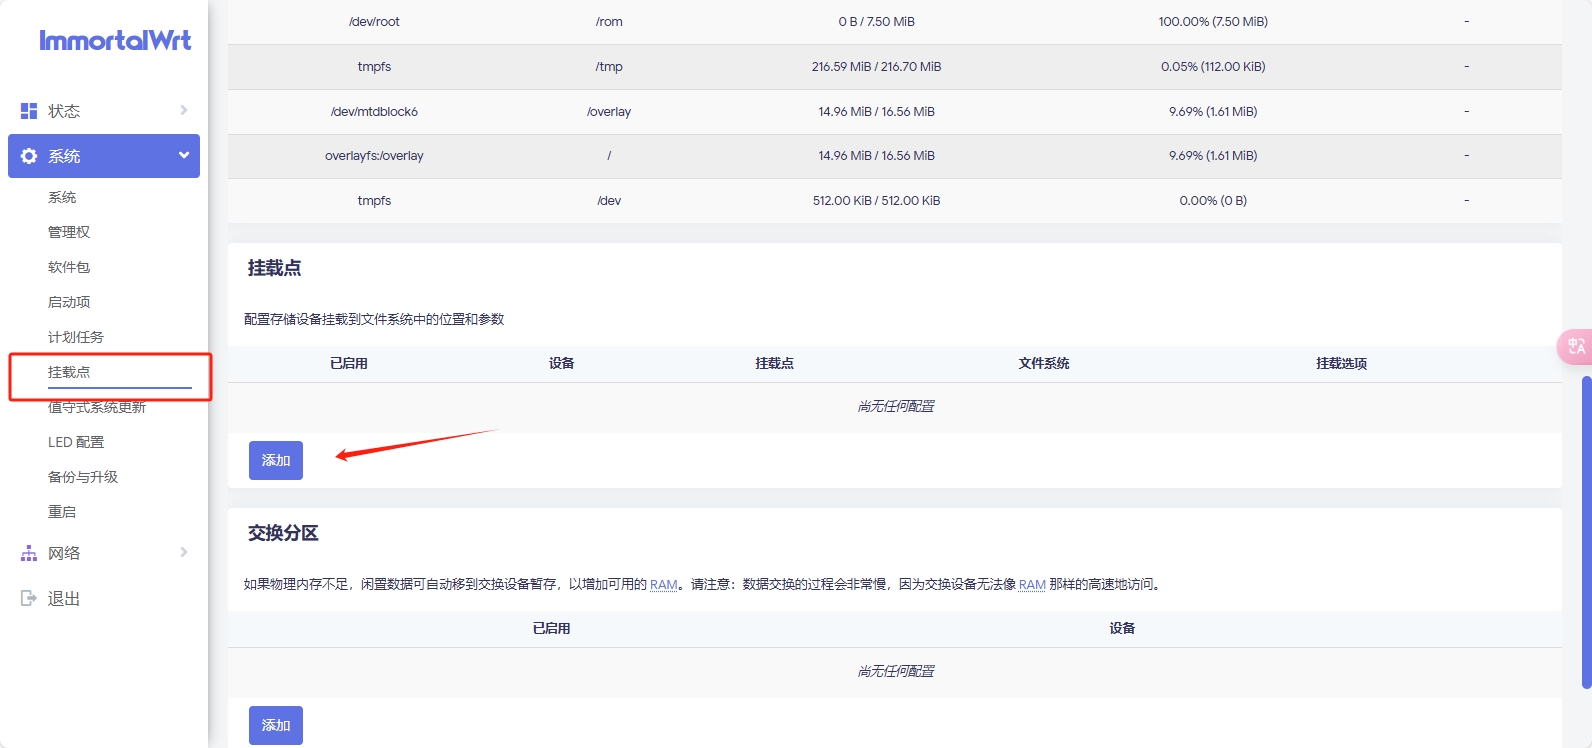Image resolution: width=1592 pixels, height=748 pixels.
Task: Click 添加 button under 挂载点
Action: pyautogui.click(x=276, y=460)
